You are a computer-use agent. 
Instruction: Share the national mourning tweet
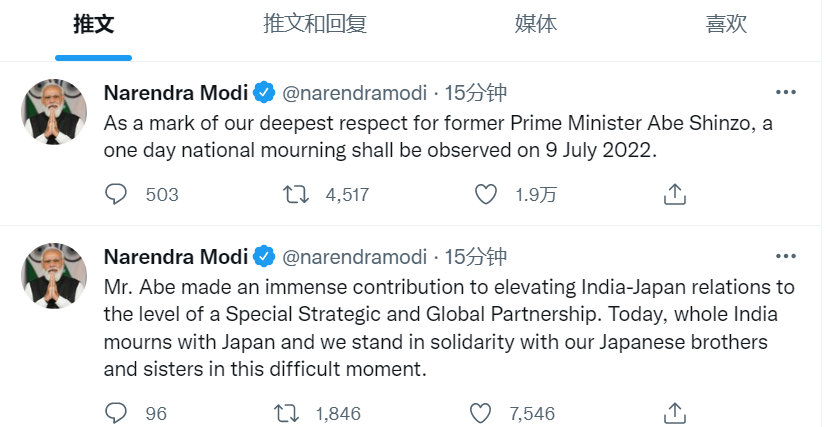pos(675,194)
